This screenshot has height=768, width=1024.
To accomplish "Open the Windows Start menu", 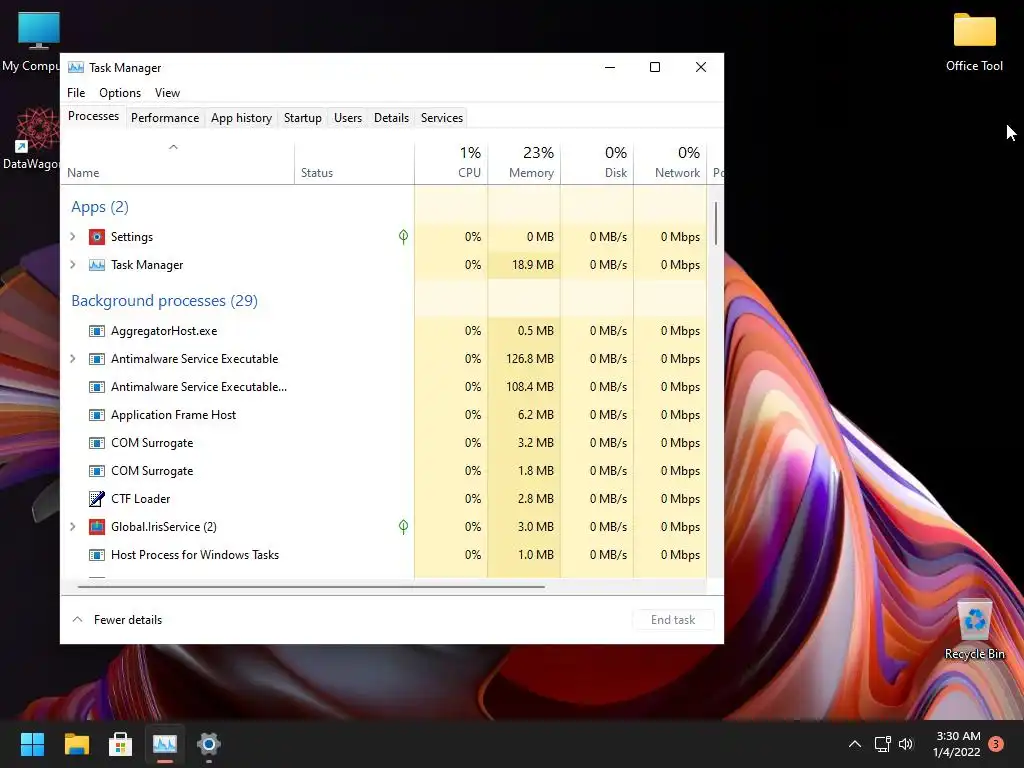I will (32, 744).
